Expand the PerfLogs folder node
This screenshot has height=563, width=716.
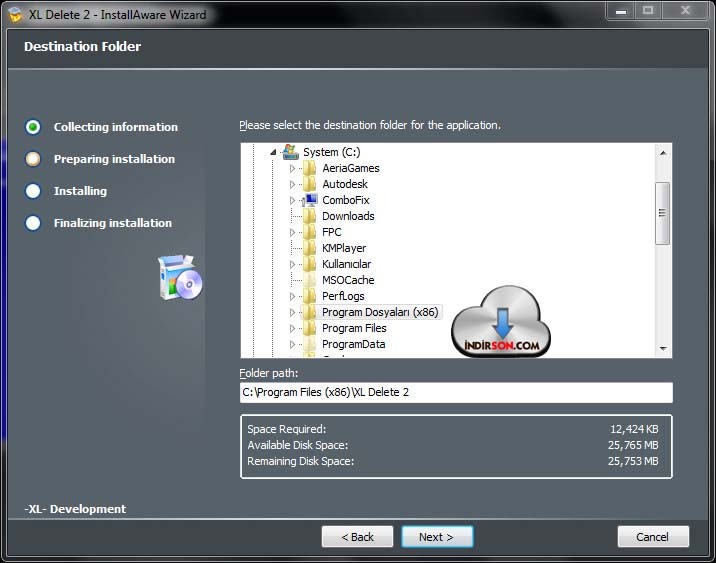[292, 296]
